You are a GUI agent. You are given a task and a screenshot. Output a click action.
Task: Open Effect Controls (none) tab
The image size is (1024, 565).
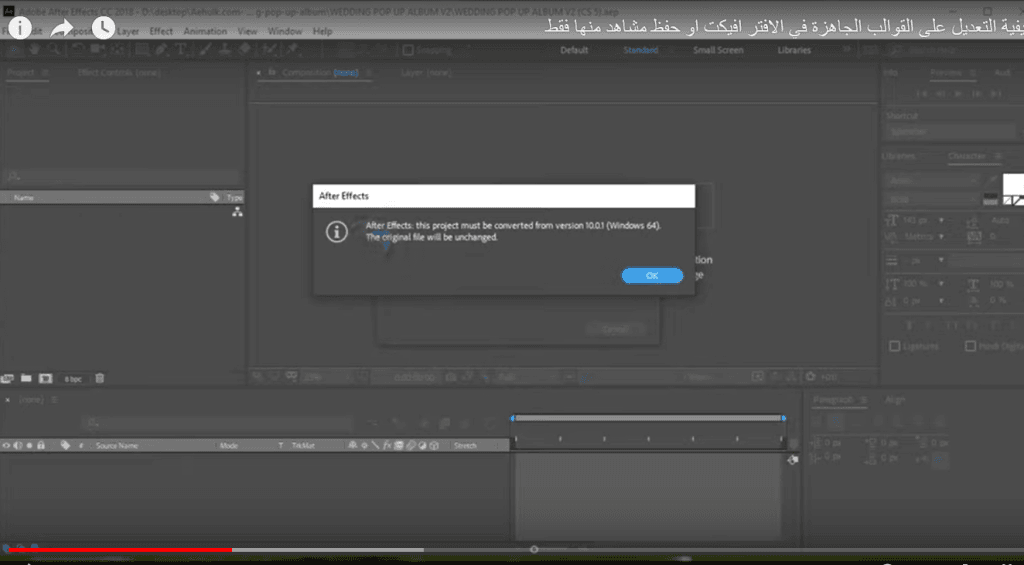coord(118,73)
